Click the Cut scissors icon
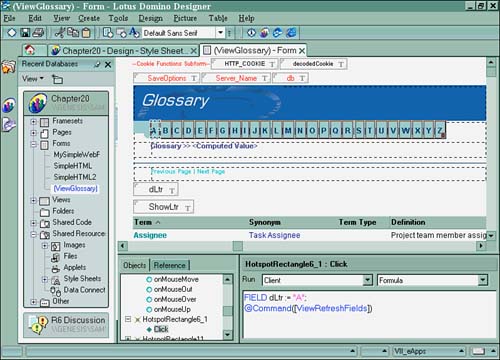 (60, 33)
